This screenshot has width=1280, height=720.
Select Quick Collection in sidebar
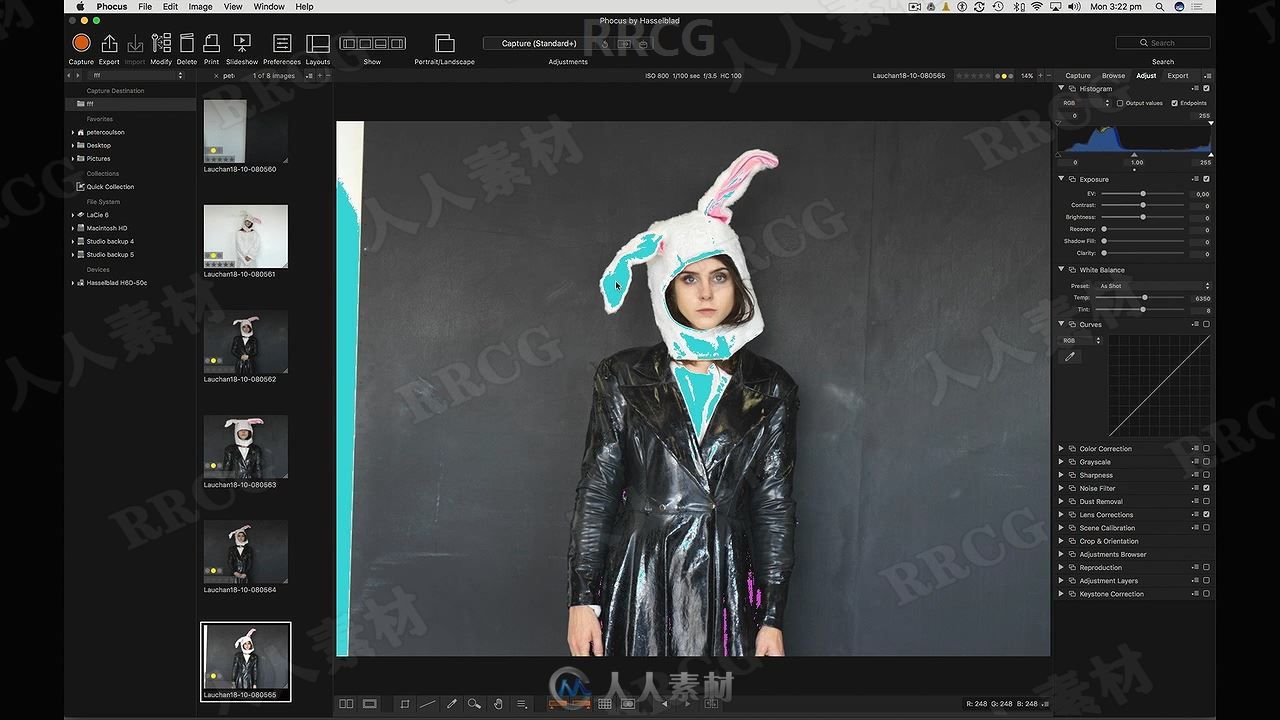tap(110, 187)
